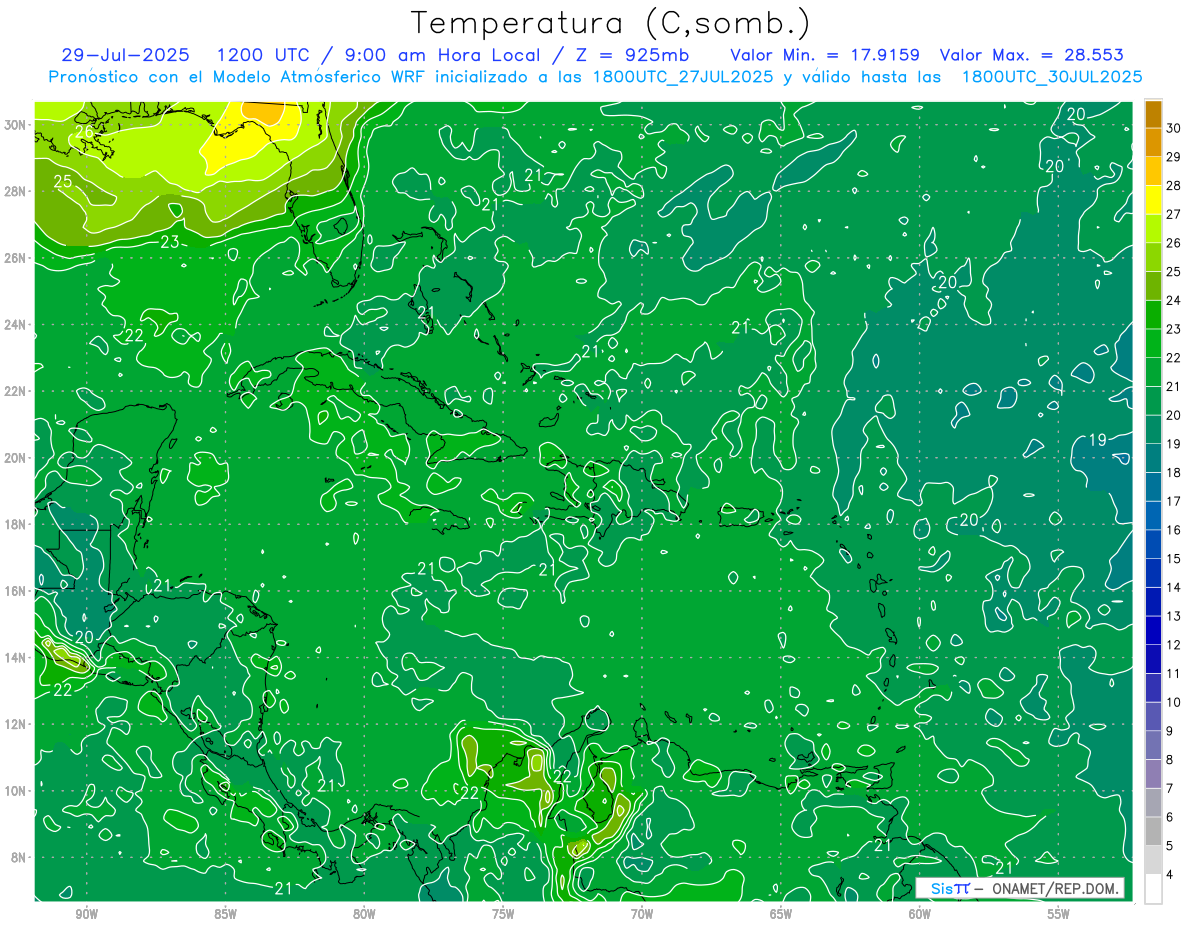Screen dimensions: 1200x927
Task: Click the "19" contour label on the map
Action: click(1097, 440)
